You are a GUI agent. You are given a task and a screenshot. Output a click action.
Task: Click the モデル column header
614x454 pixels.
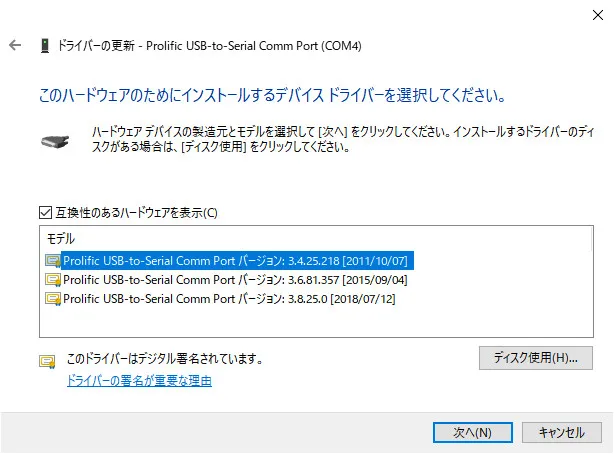coord(61,238)
